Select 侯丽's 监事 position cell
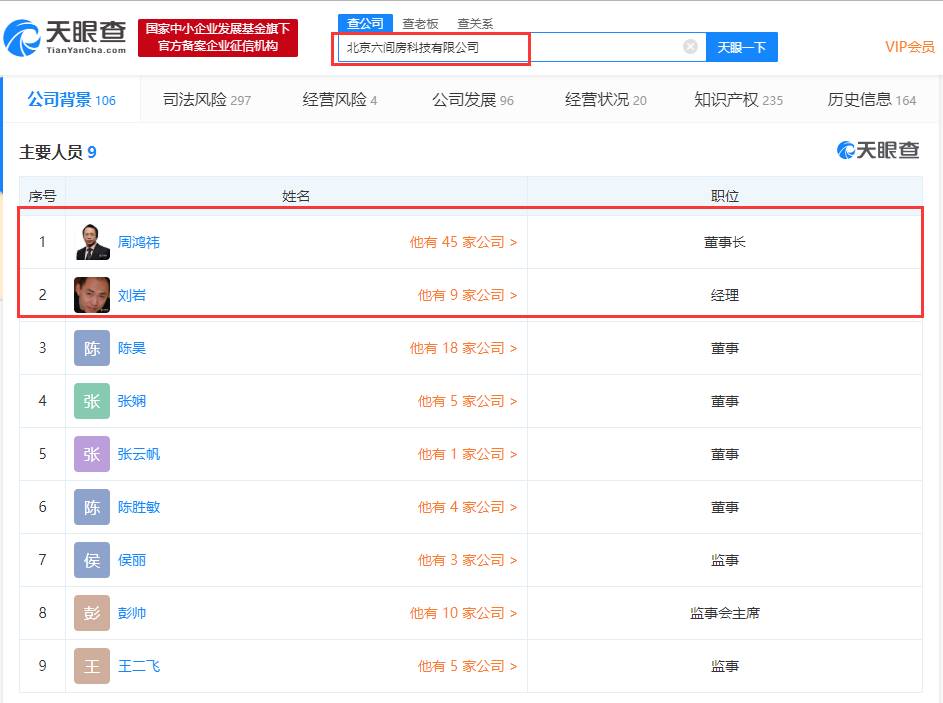Screen dimensions: 943x703 click(x=725, y=560)
